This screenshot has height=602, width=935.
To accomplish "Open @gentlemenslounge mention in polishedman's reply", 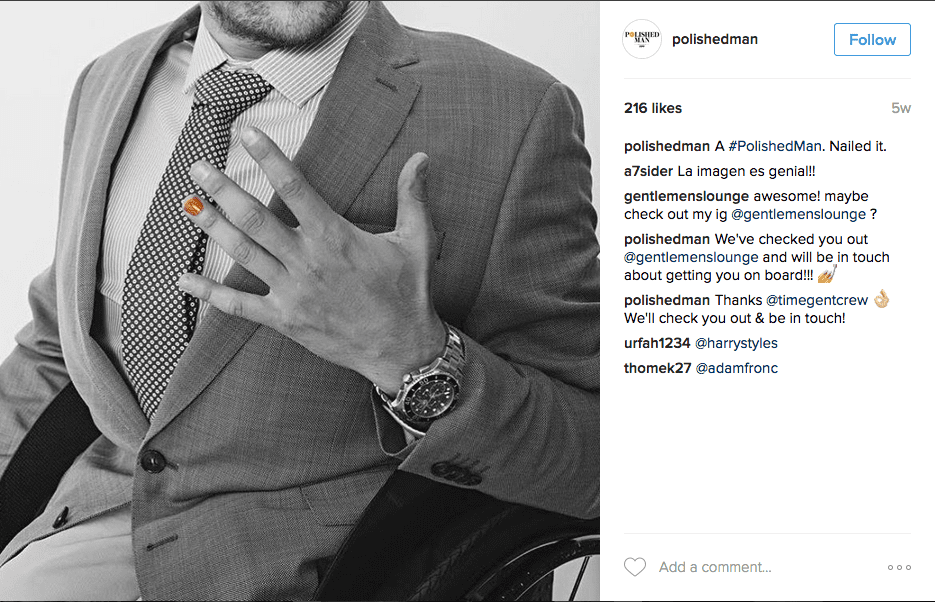I will tap(691, 257).
